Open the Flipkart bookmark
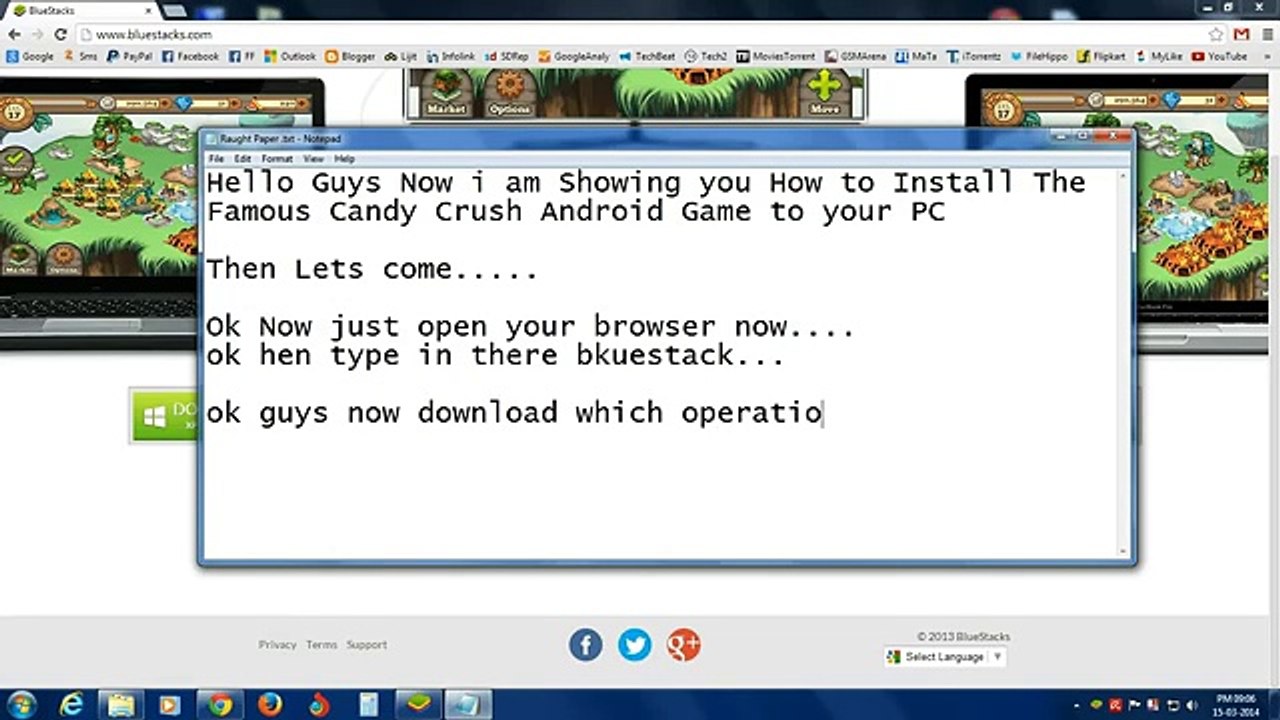Screen dimensions: 1280x720 [x=1103, y=57]
